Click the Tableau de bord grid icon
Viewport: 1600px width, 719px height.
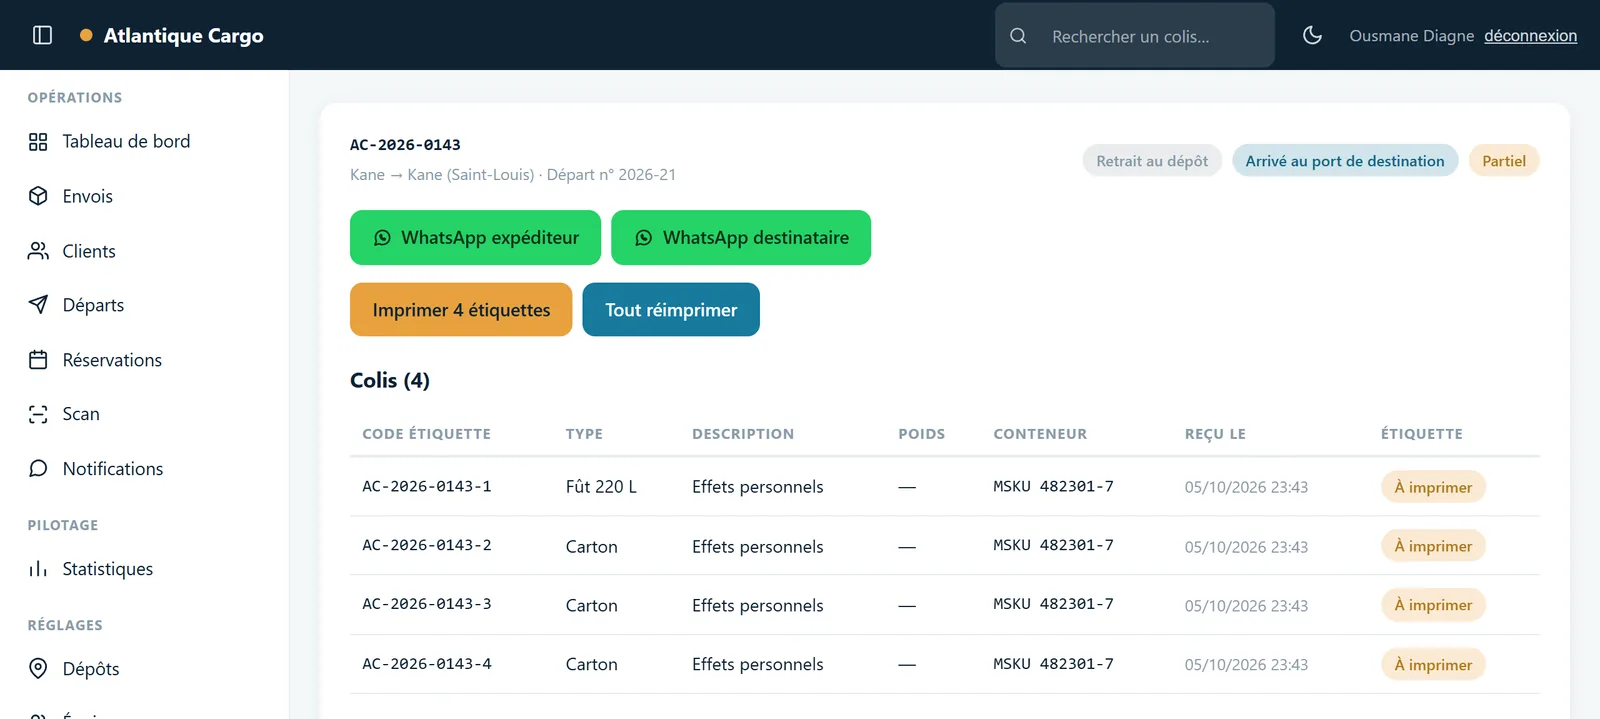[38, 142]
